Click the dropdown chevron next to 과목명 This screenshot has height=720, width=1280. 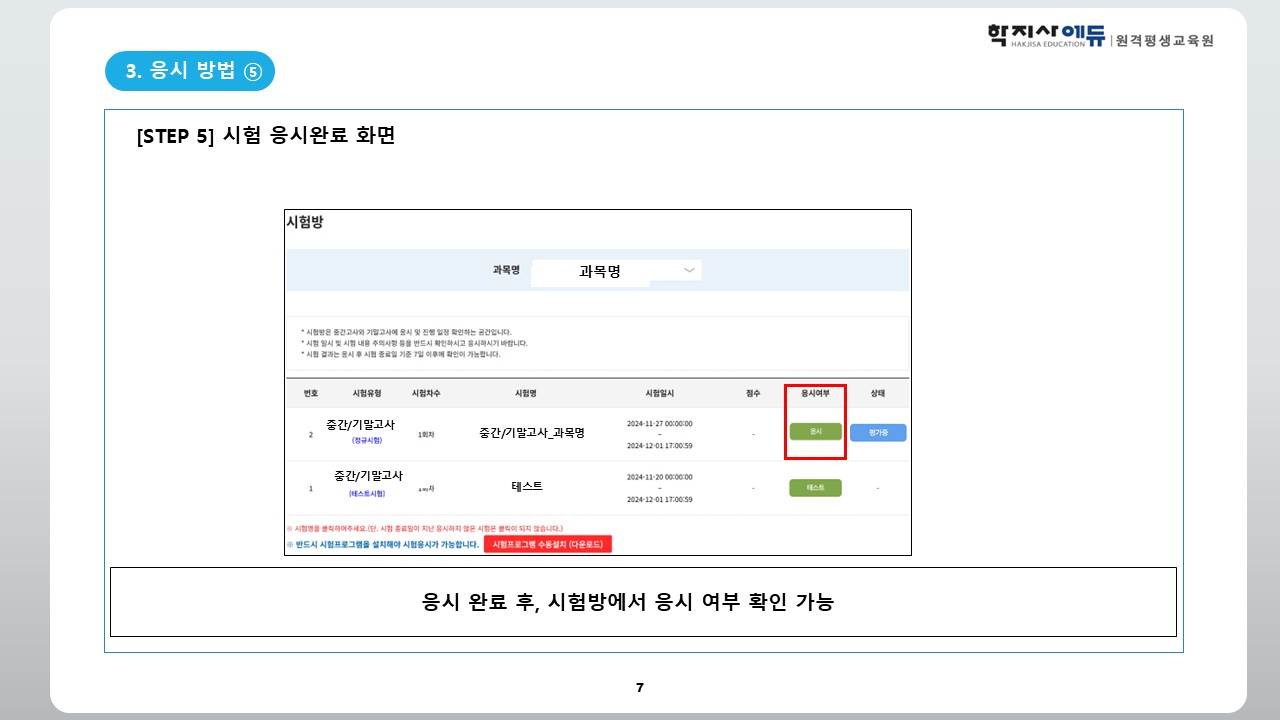(689, 270)
